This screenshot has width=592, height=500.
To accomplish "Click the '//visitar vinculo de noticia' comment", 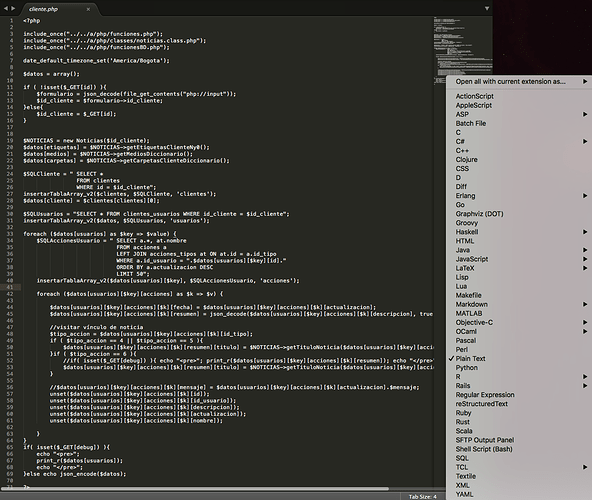I will point(96,327).
